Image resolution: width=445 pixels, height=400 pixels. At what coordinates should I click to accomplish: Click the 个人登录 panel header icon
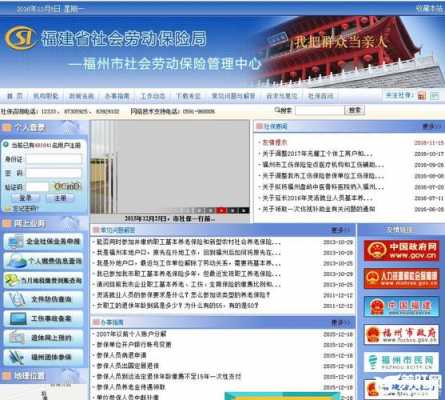[x=7, y=127]
